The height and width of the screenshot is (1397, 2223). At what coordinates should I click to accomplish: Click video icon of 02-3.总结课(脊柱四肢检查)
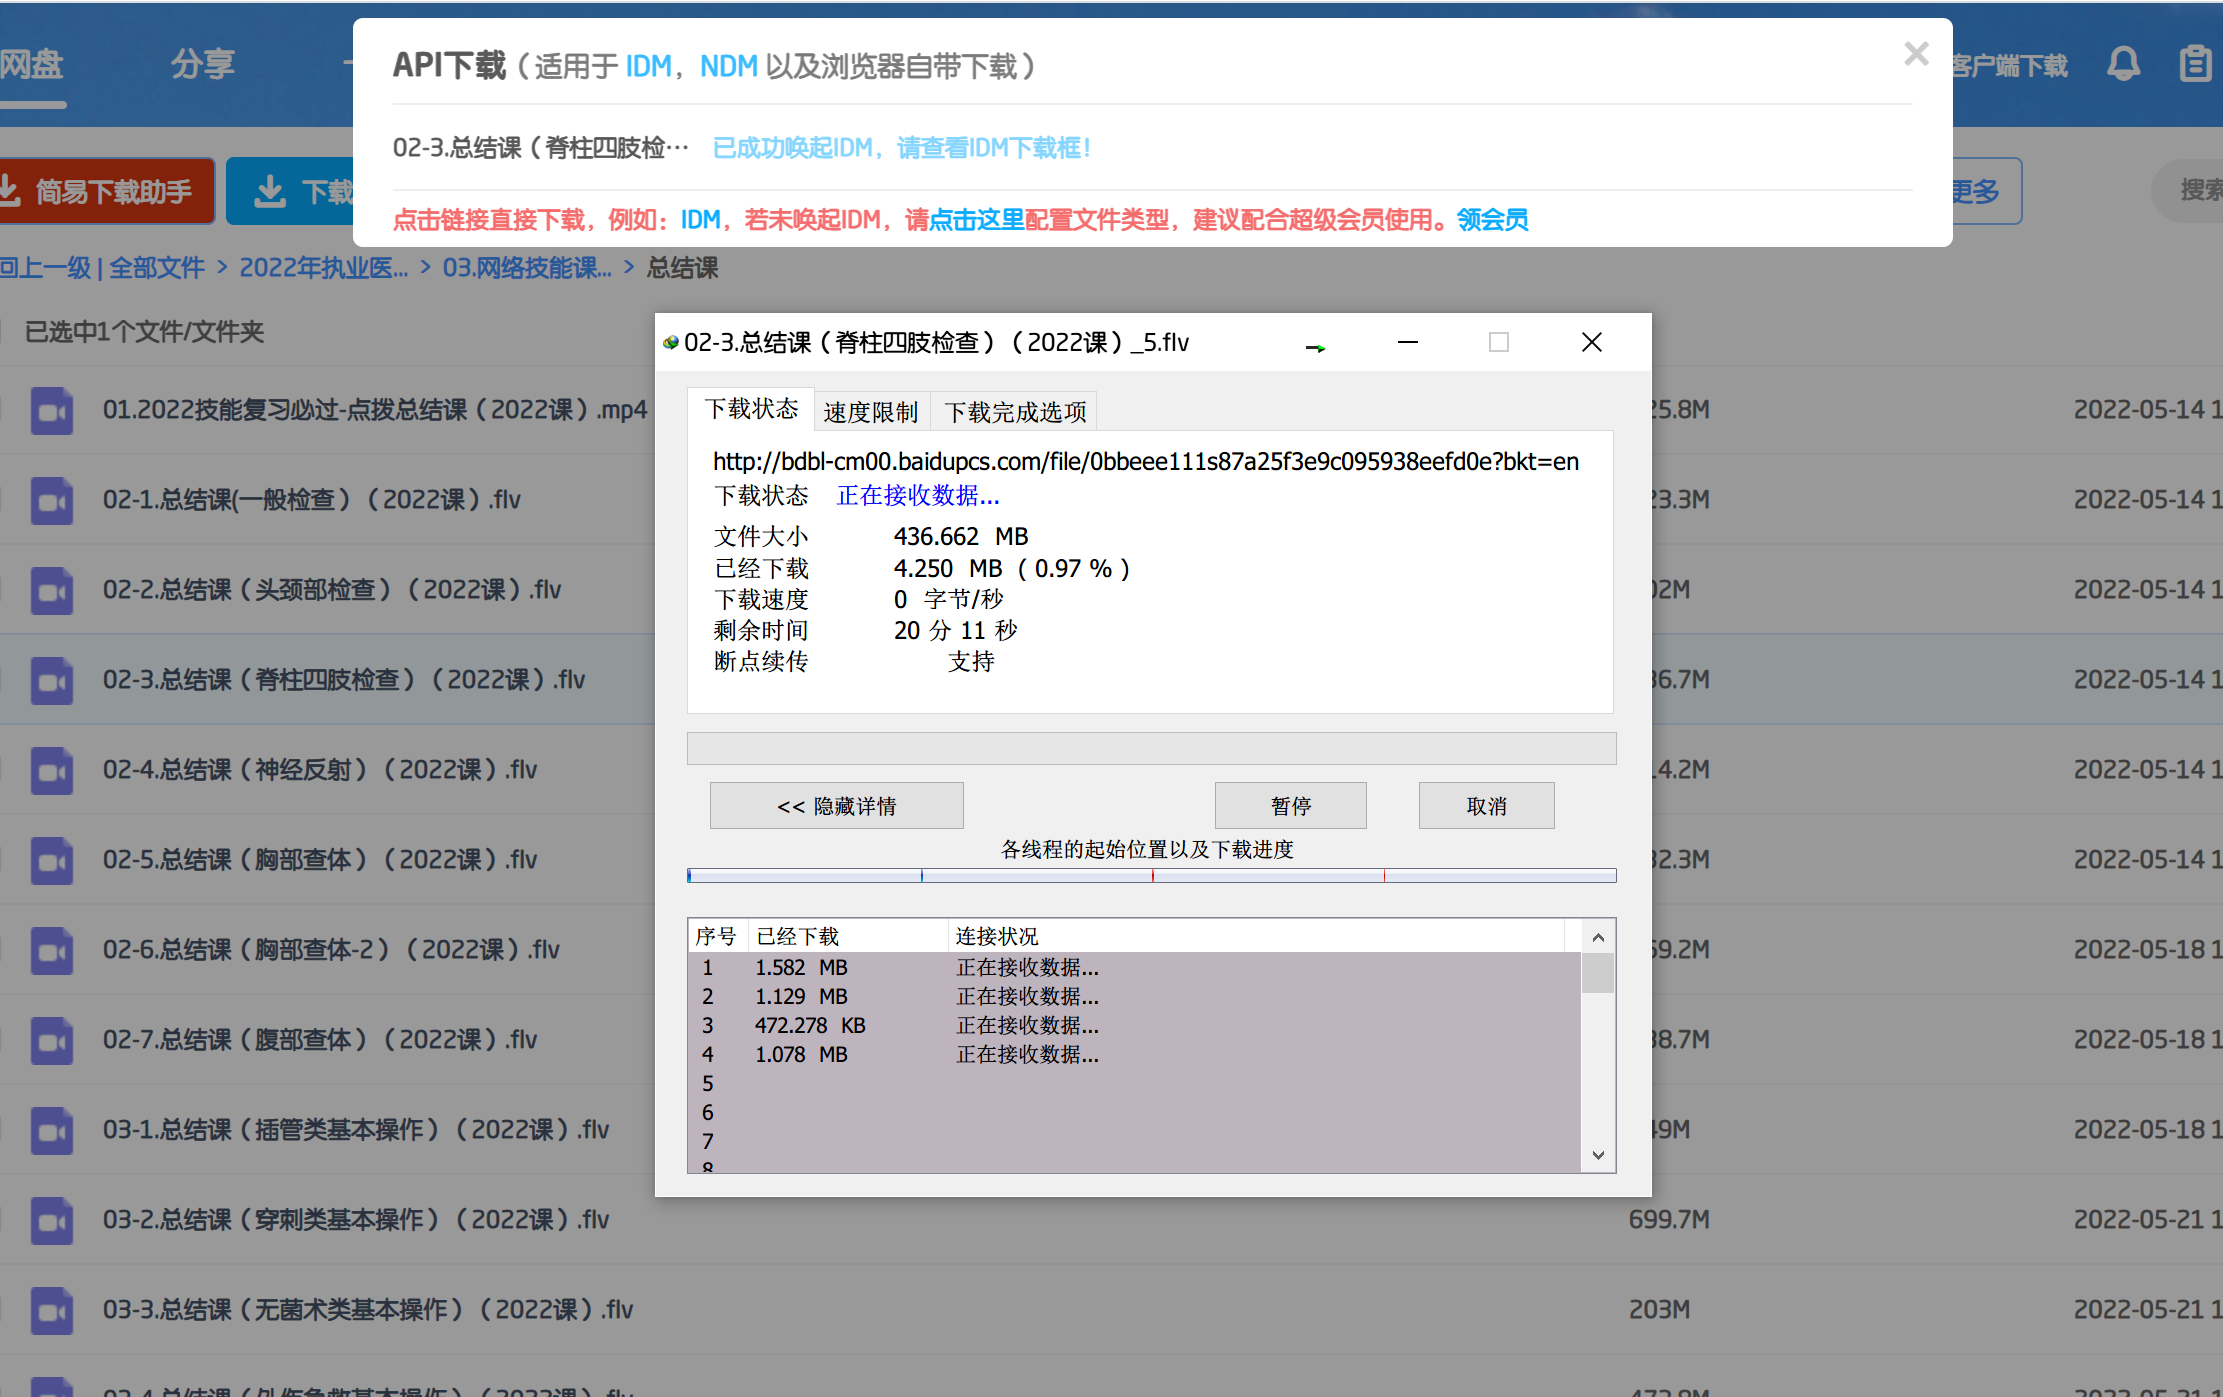point(51,680)
